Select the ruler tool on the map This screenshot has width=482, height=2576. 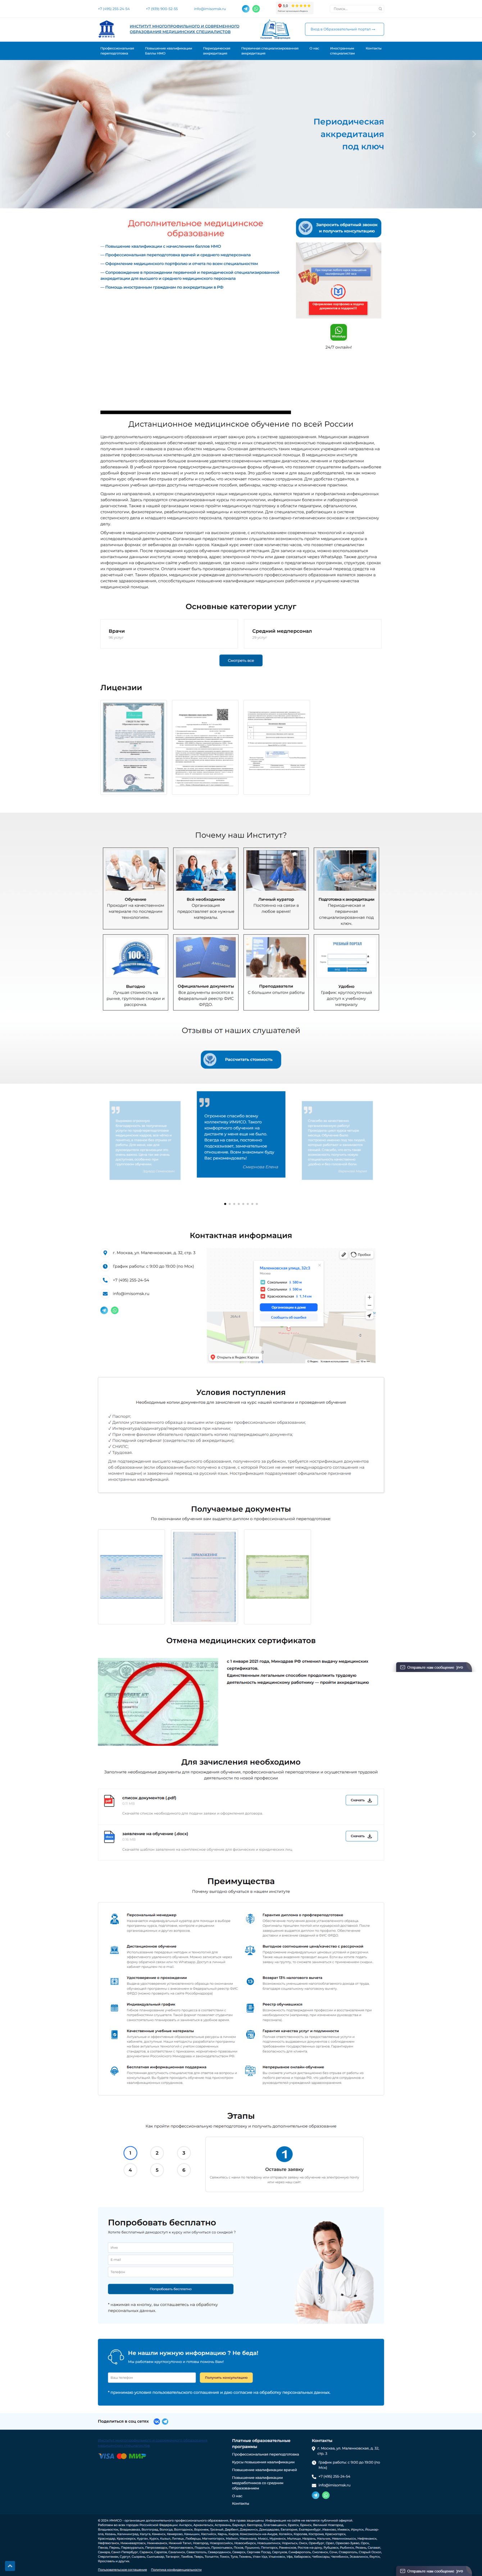click(x=344, y=1254)
